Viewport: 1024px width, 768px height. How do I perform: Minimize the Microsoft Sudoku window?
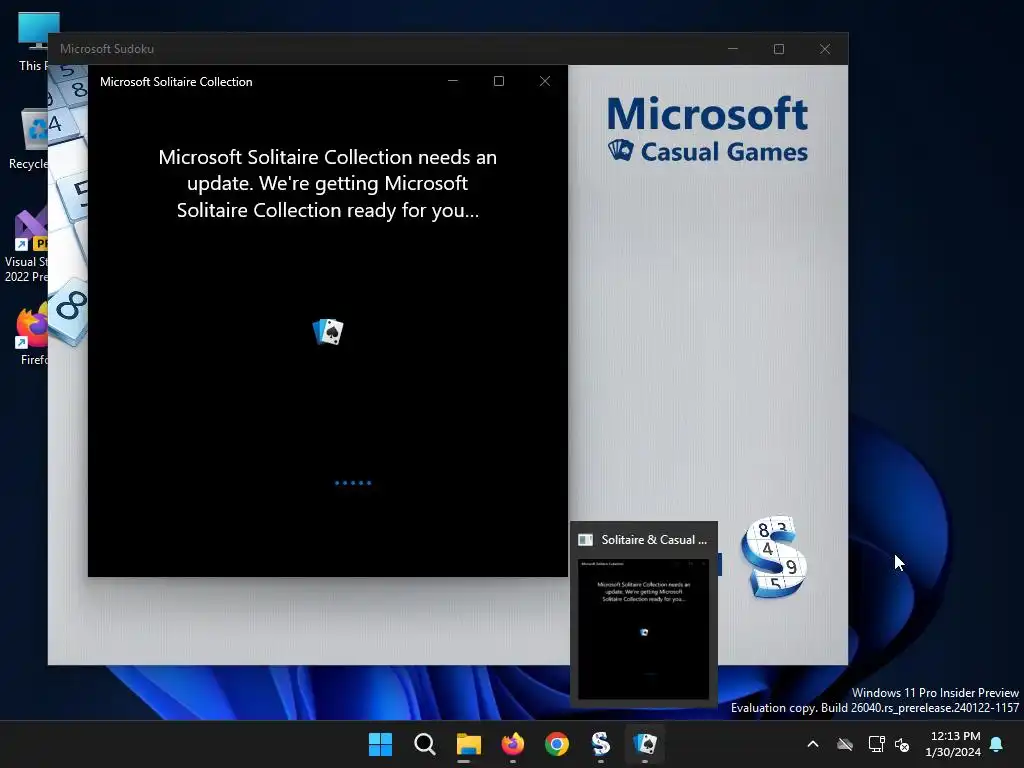tap(733, 49)
